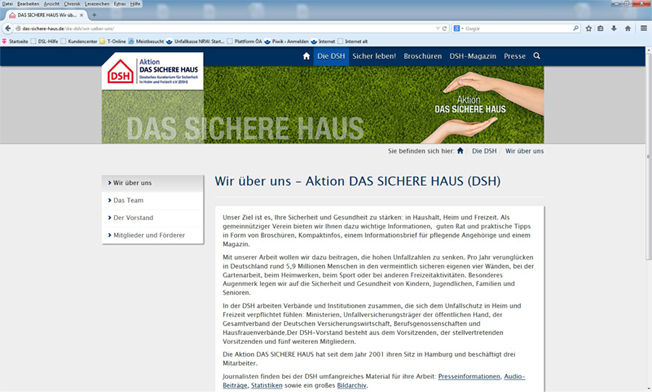Click Wir über uns in breadcrumb
The image size is (652, 392).
point(524,151)
